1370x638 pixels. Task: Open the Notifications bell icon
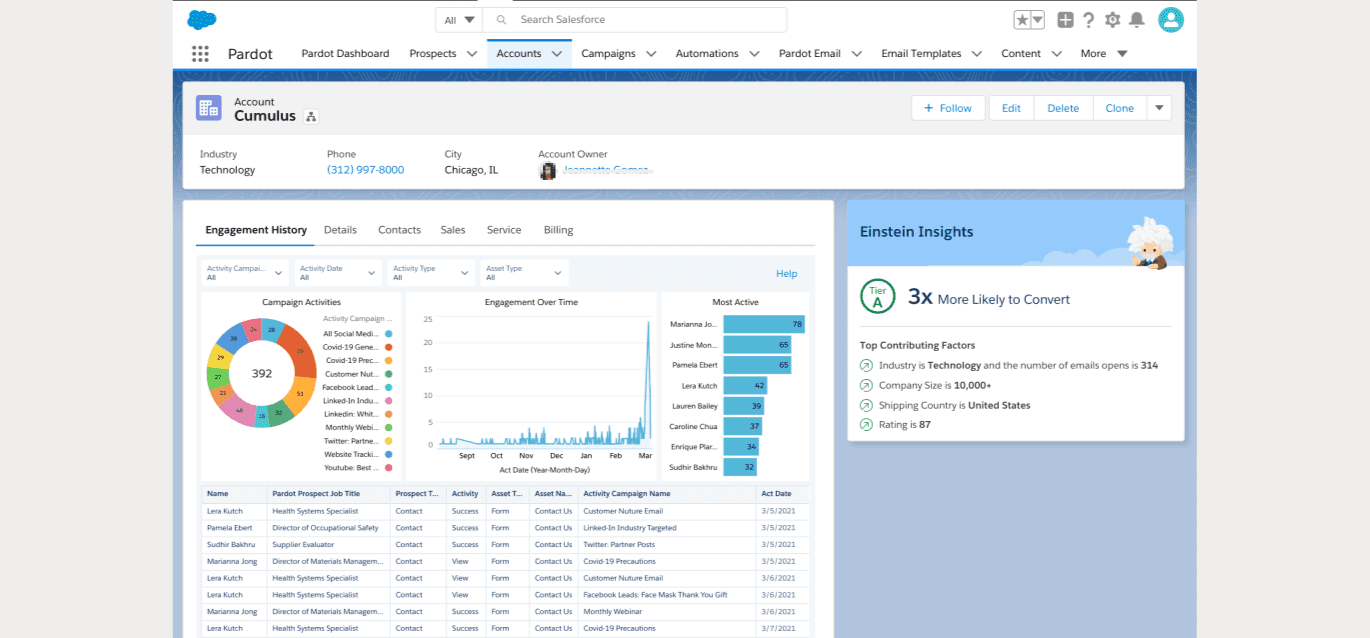(1137, 20)
